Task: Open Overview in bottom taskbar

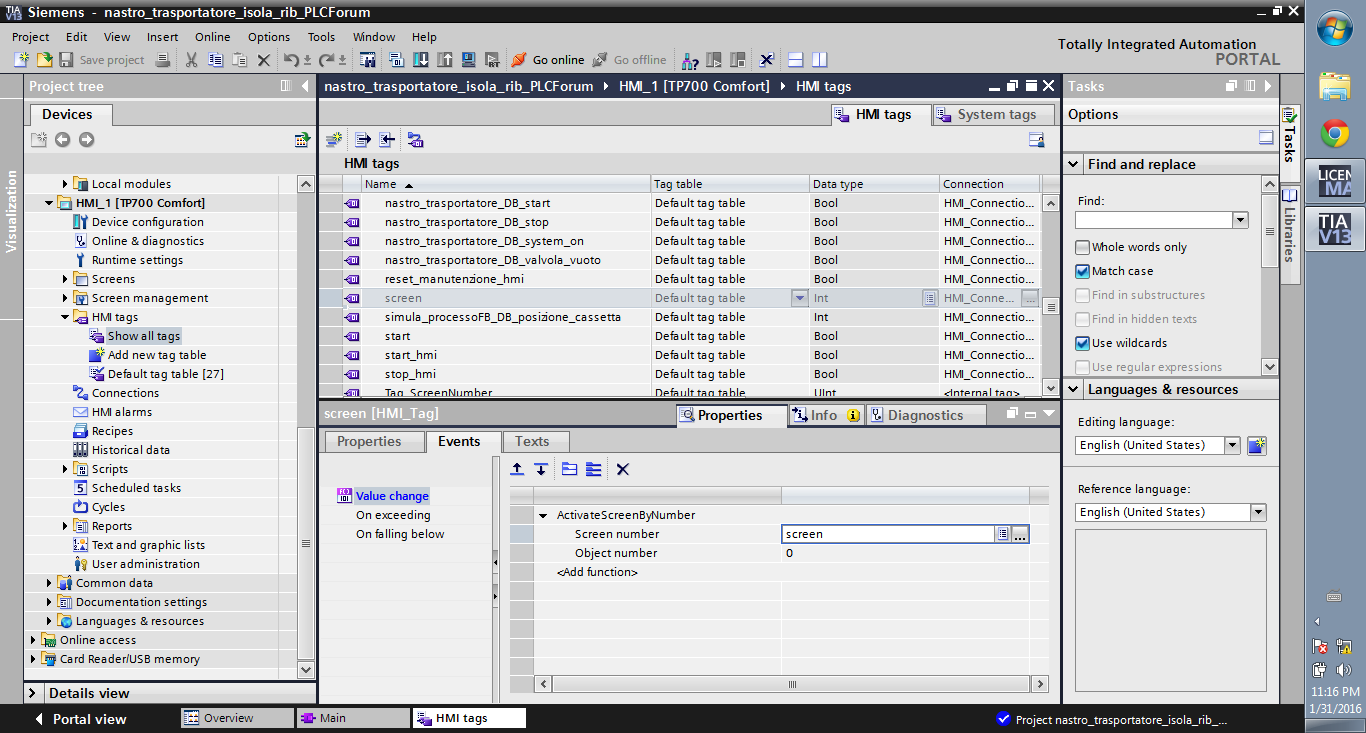Action: tap(237, 718)
